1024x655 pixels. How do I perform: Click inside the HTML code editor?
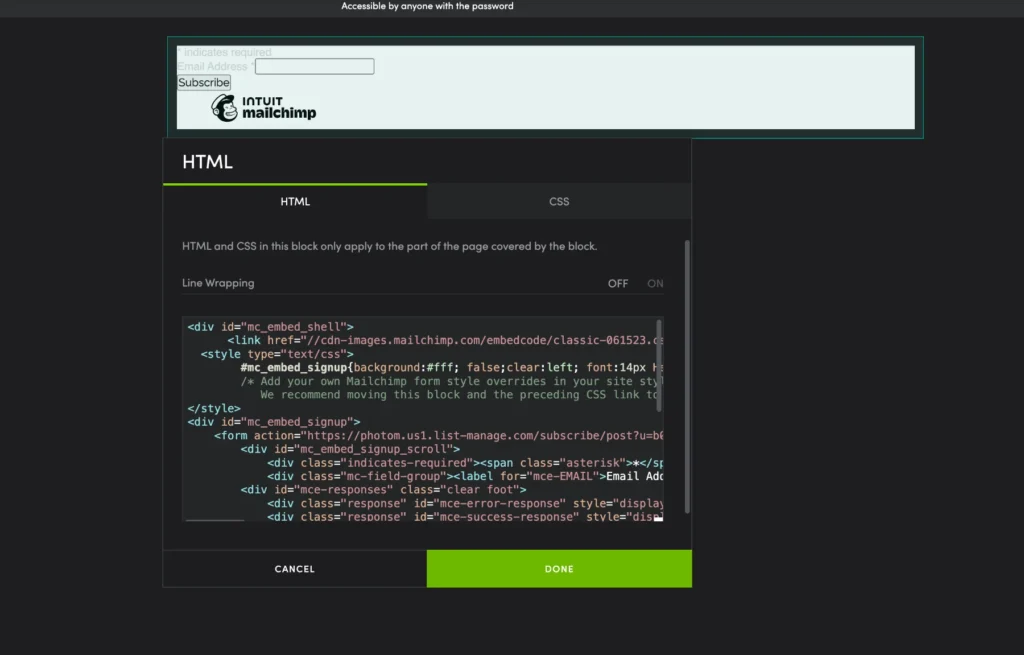tap(400, 420)
